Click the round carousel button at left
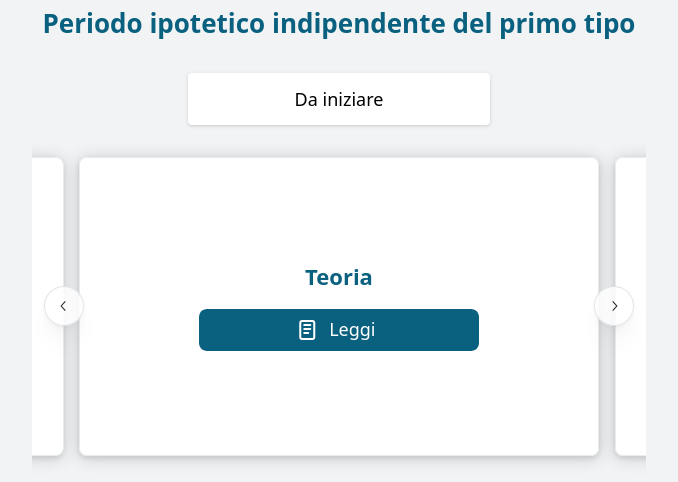This screenshot has height=482, width=678. tap(64, 306)
